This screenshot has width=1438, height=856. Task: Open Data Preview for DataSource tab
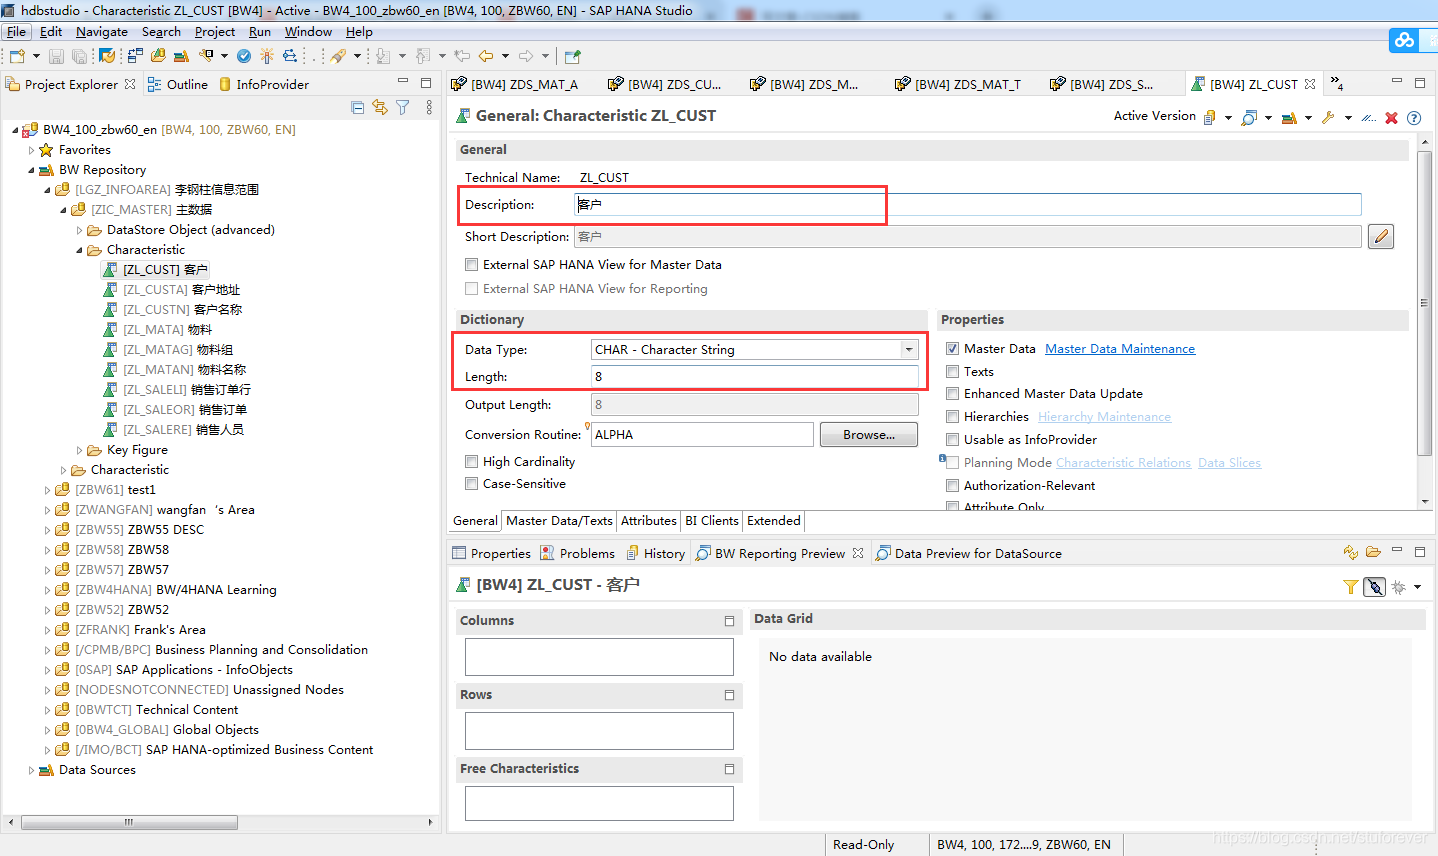(968, 553)
